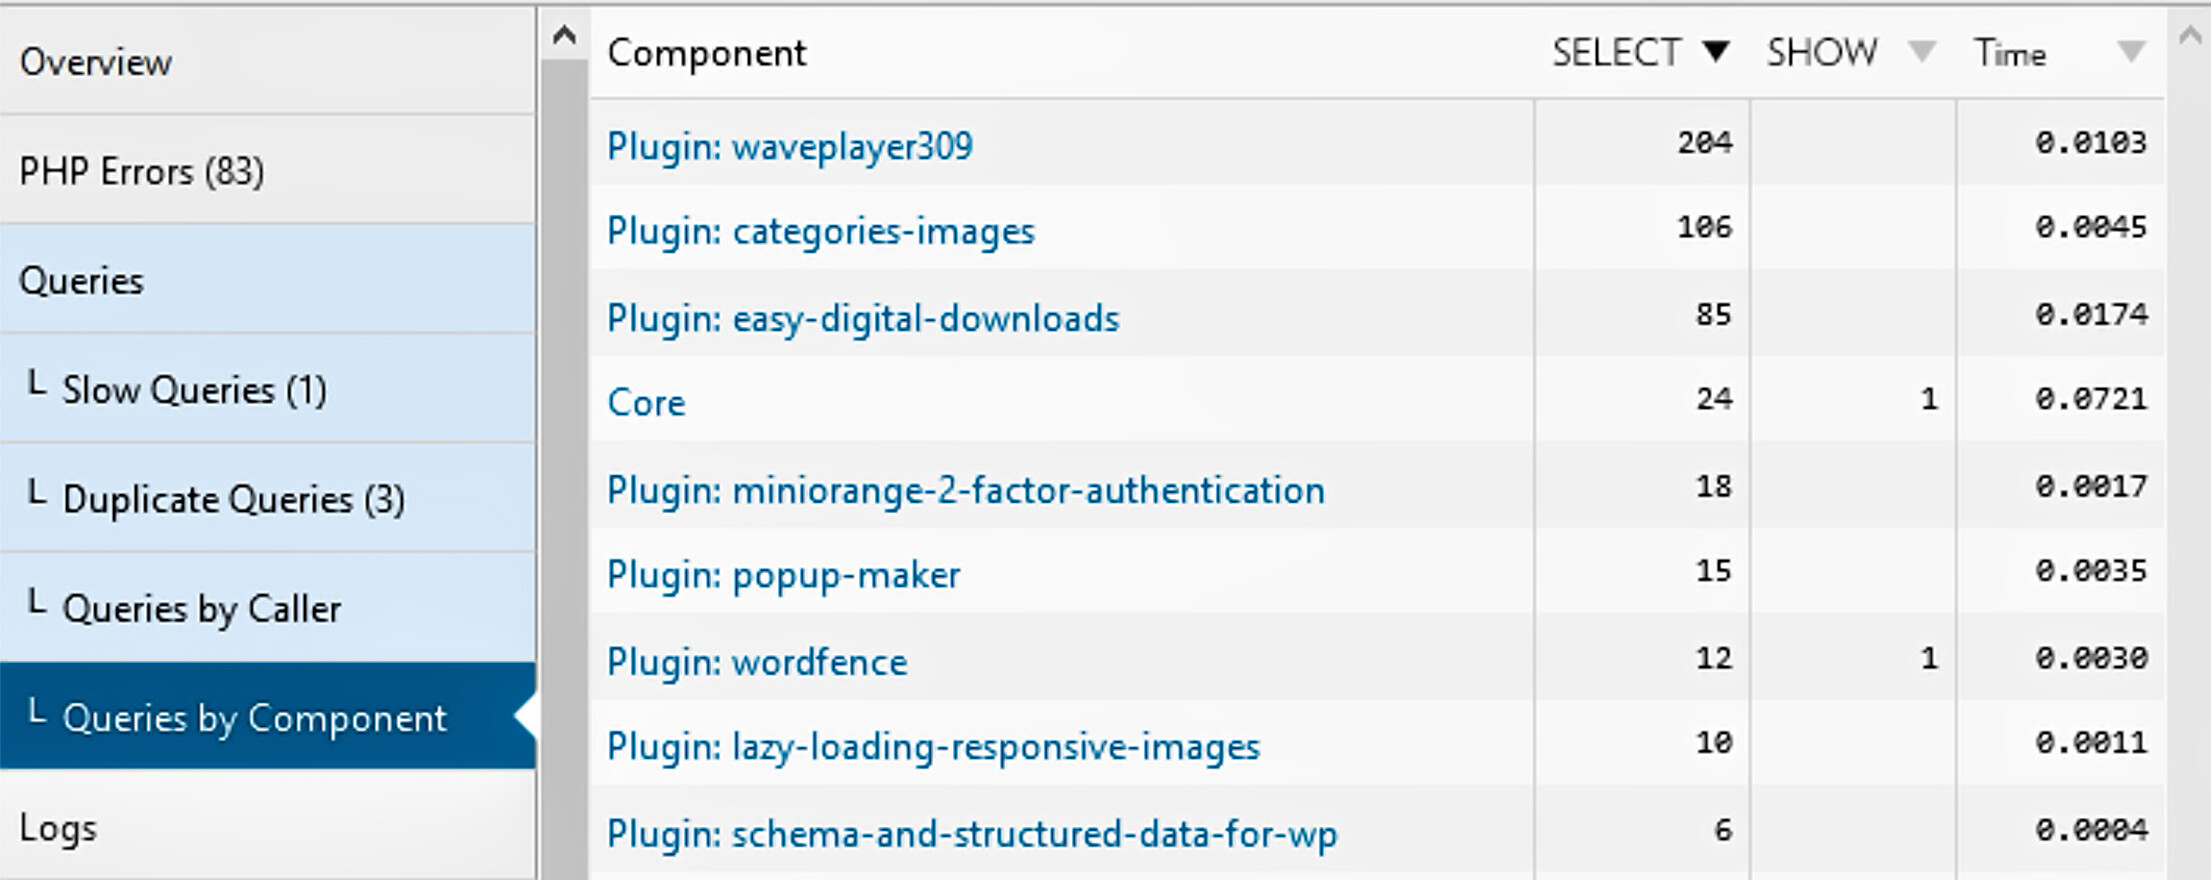Filter by Plugin: waveplayer309
2211x880 pixels.
(790, 147)
